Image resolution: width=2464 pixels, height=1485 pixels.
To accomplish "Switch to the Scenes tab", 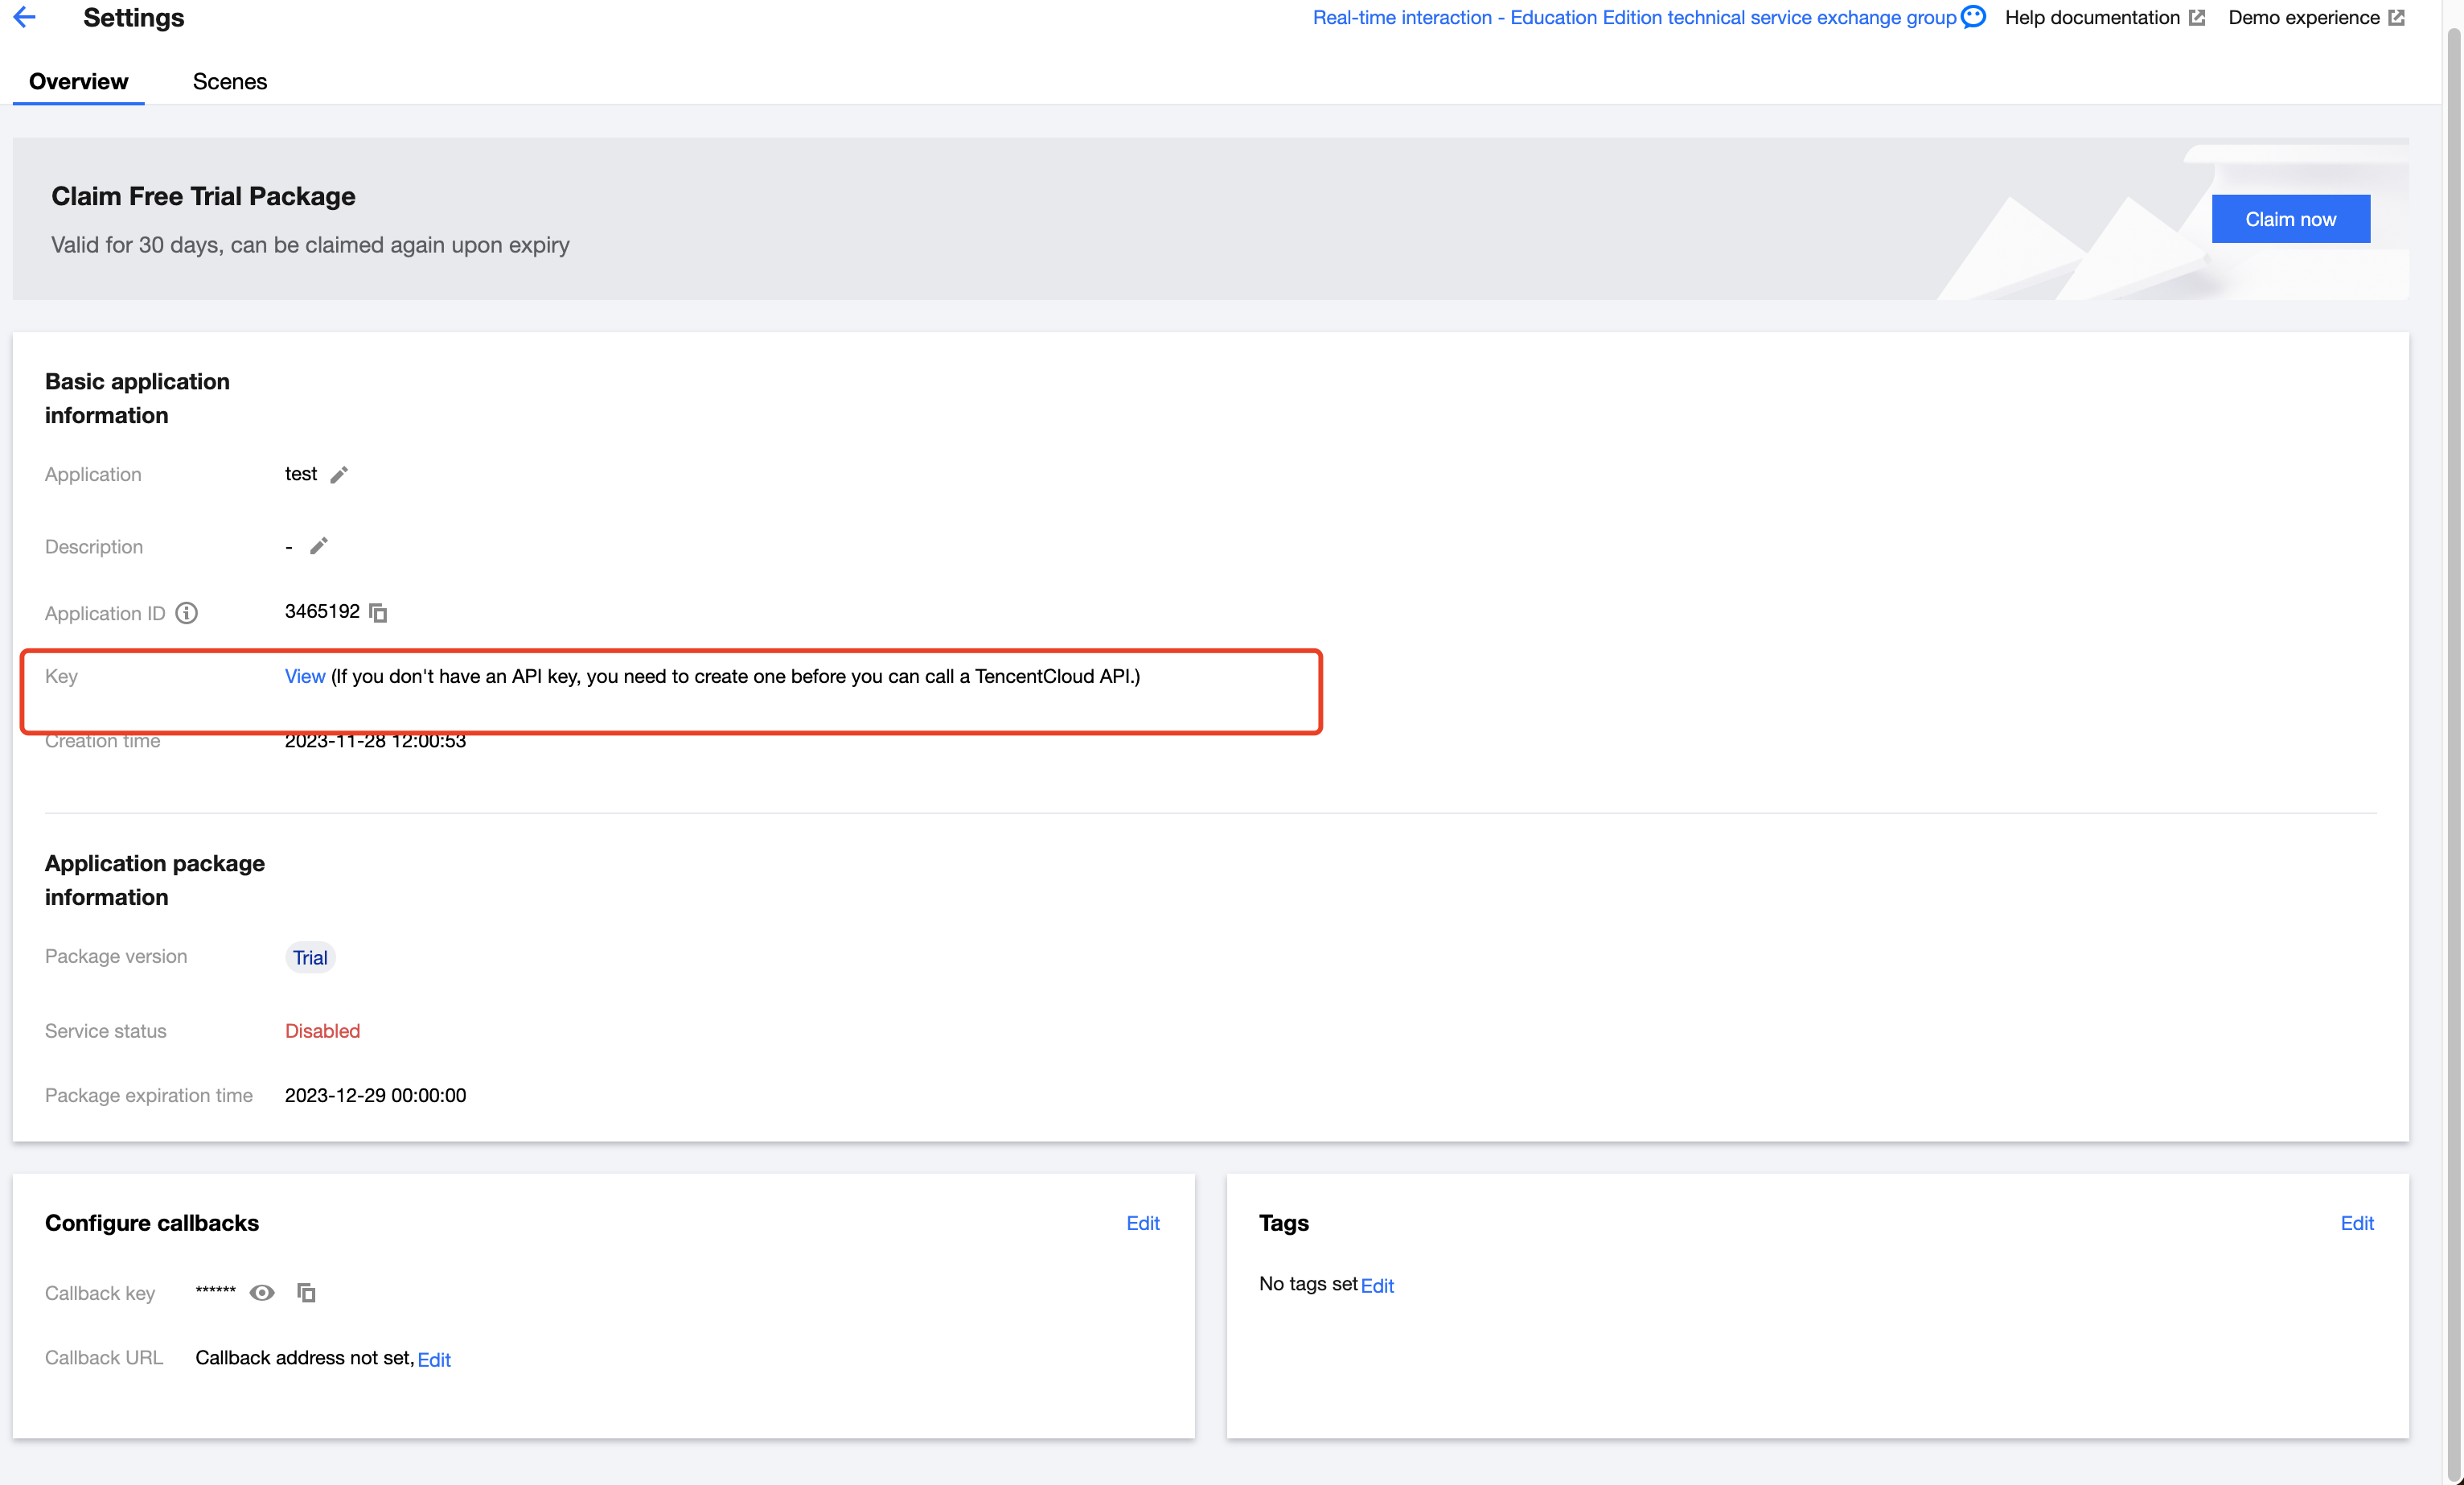I will 229,81.
